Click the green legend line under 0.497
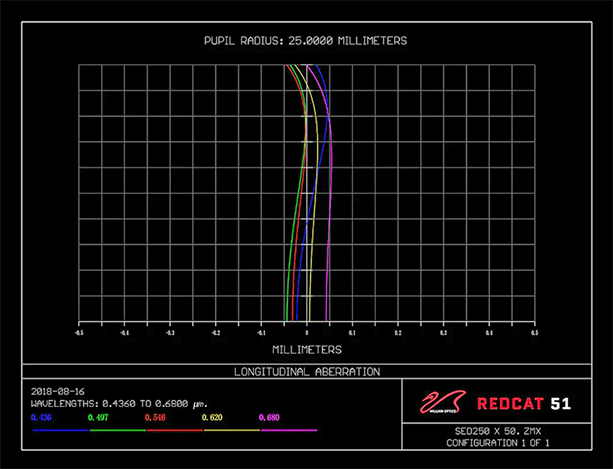 pos(117,430)
